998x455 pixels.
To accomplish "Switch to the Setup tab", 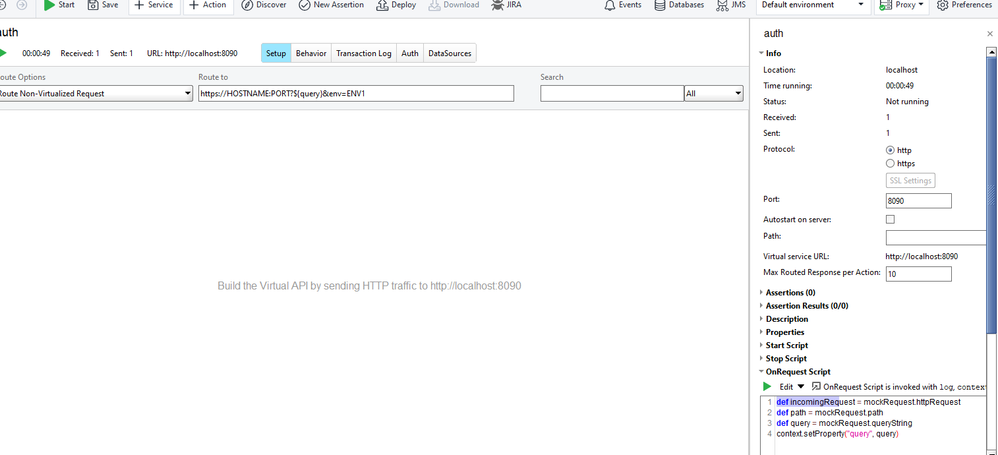I will click(276, 53).
